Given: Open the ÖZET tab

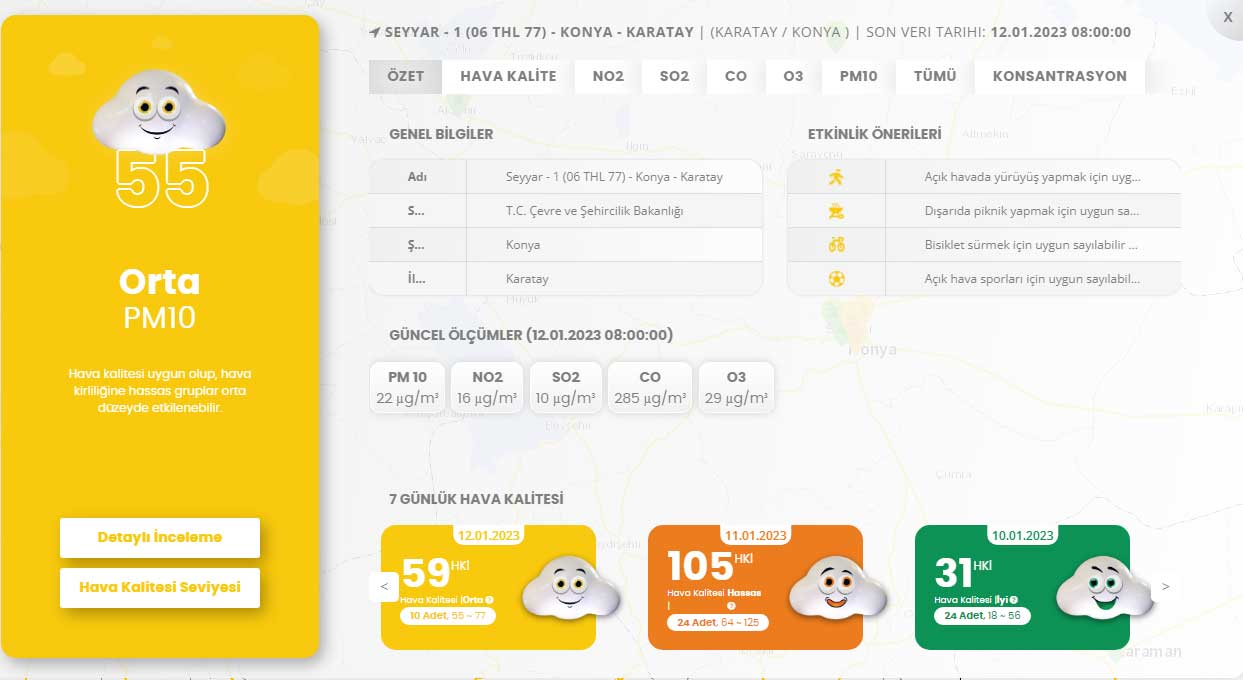Looking at the screenshot, I should (x=405, y=76).
